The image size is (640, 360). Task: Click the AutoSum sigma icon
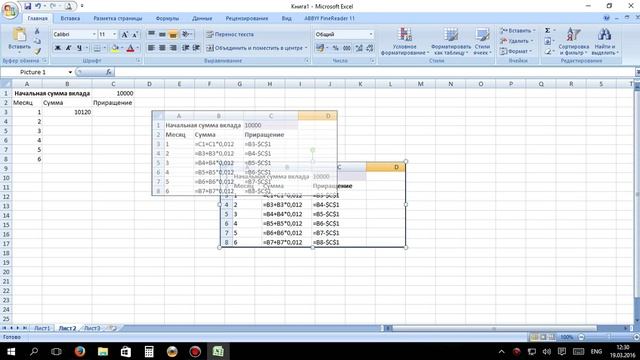coord(548,31)
